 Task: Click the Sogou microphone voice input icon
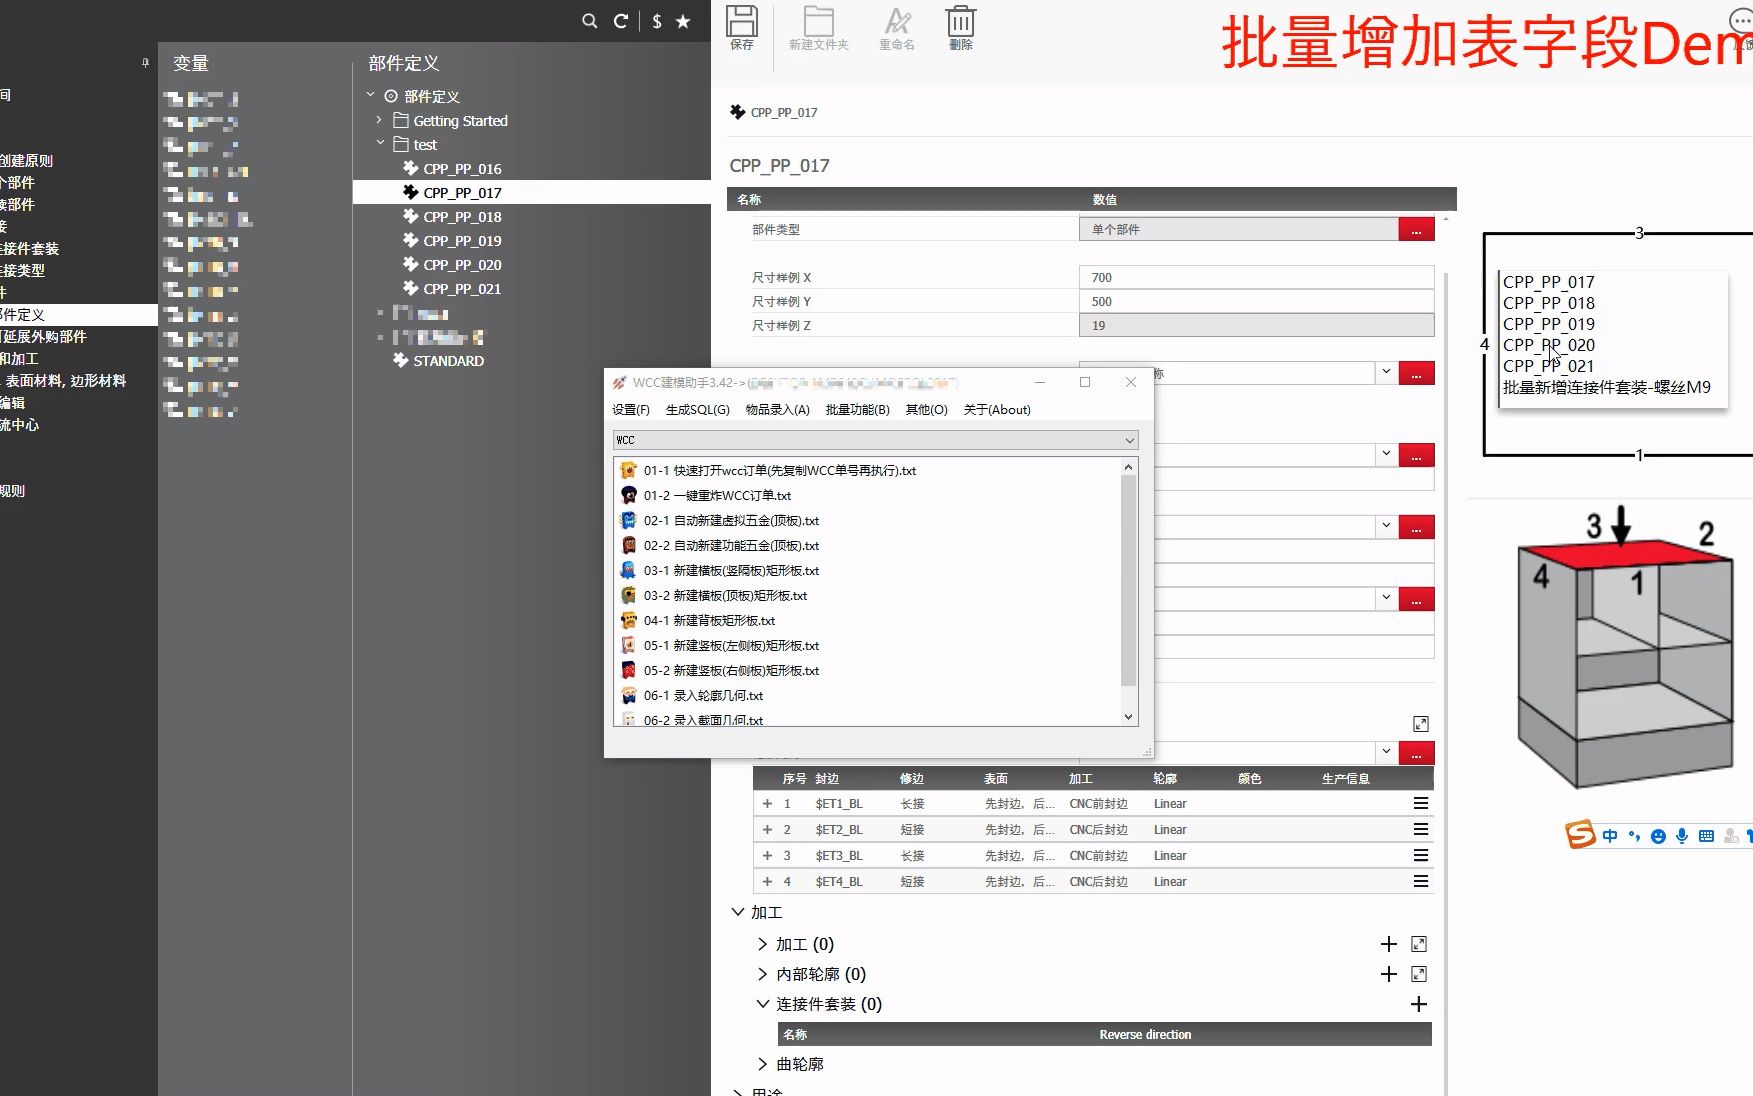coord(1682,836)
